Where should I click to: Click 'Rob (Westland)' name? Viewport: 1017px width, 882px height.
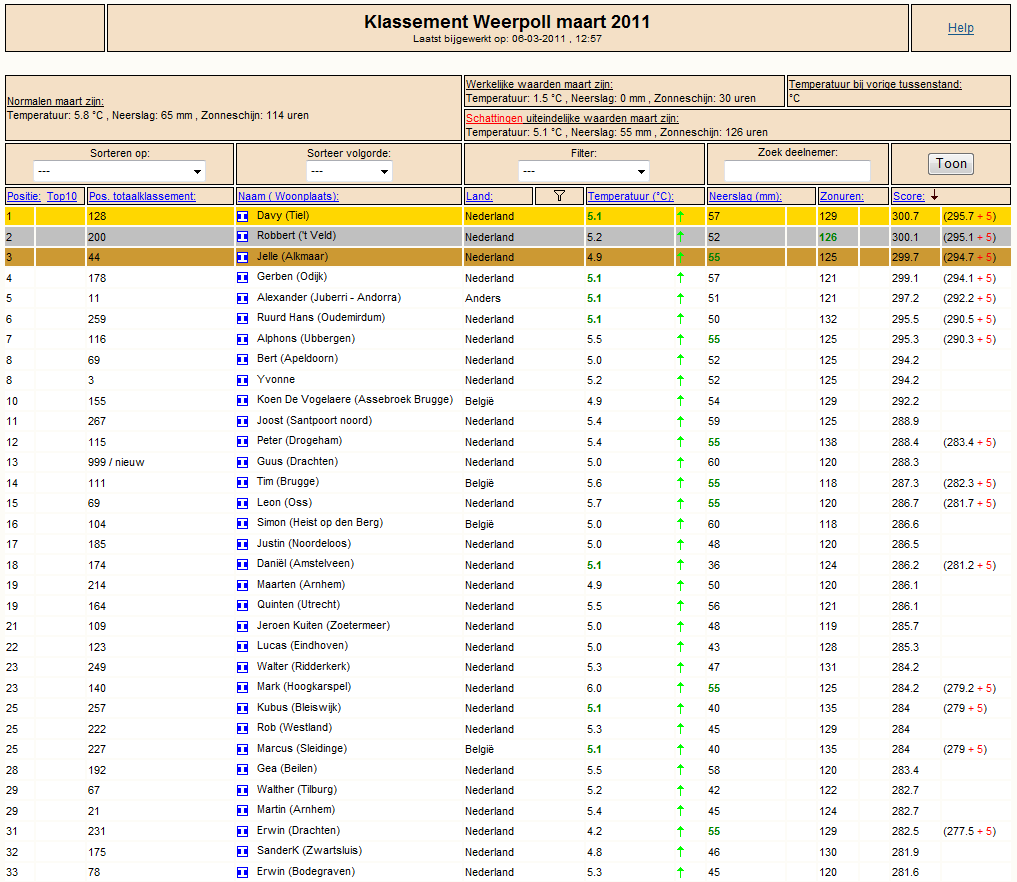click(294, 727)
